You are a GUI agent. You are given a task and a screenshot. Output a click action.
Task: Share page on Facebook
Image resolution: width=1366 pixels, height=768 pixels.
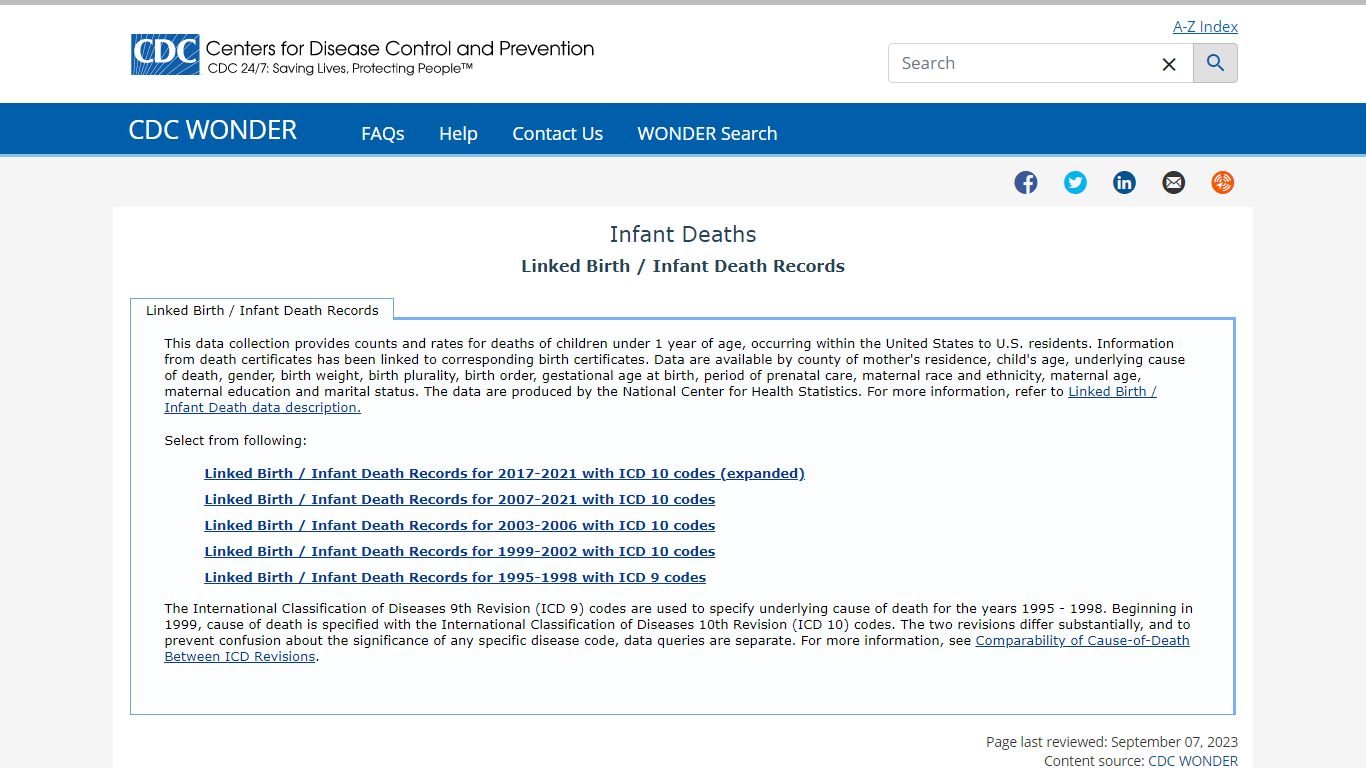[1026, 182]
